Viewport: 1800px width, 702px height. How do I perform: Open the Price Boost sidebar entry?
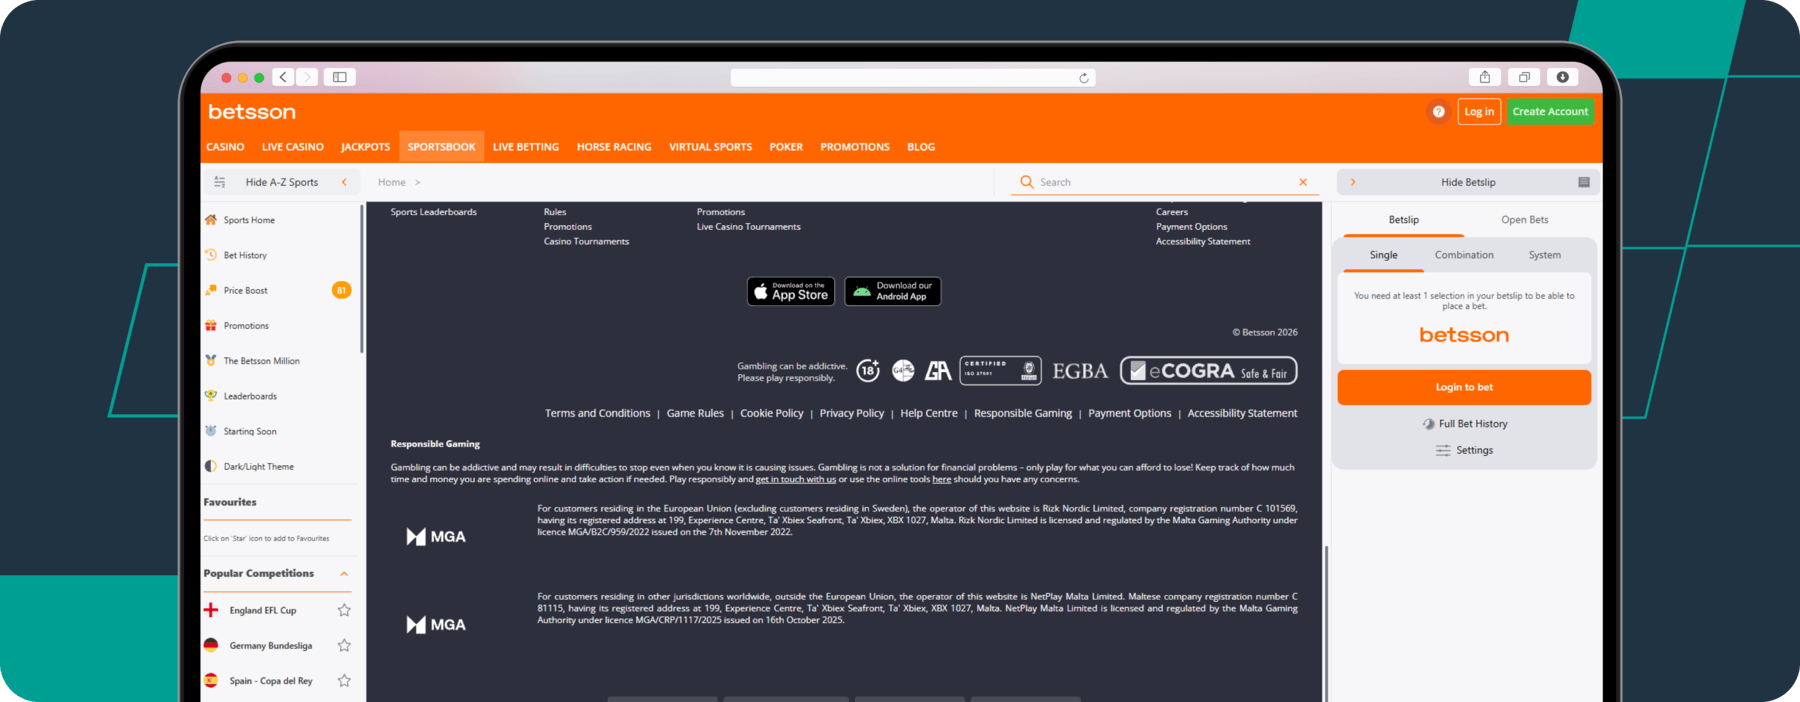[x=245, y=290]
